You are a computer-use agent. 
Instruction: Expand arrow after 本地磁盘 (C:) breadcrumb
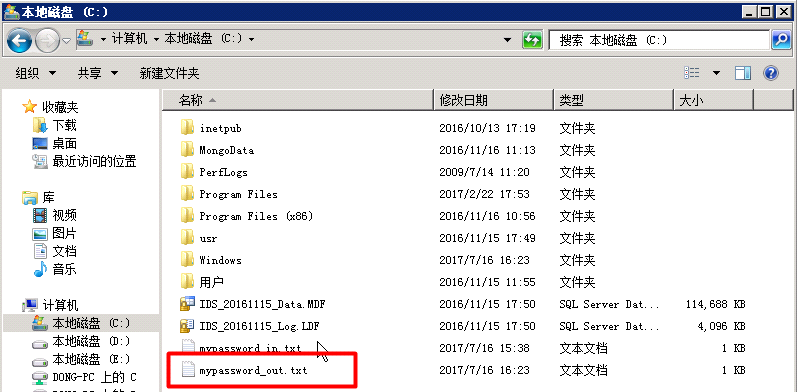click(x=251, y=40)
